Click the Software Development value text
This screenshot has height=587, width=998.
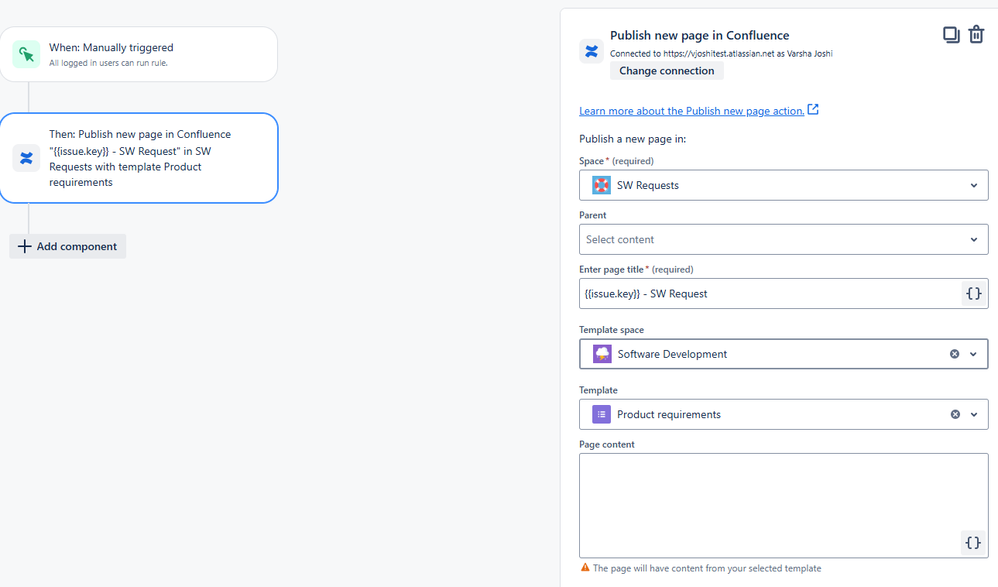click(671, 354)
